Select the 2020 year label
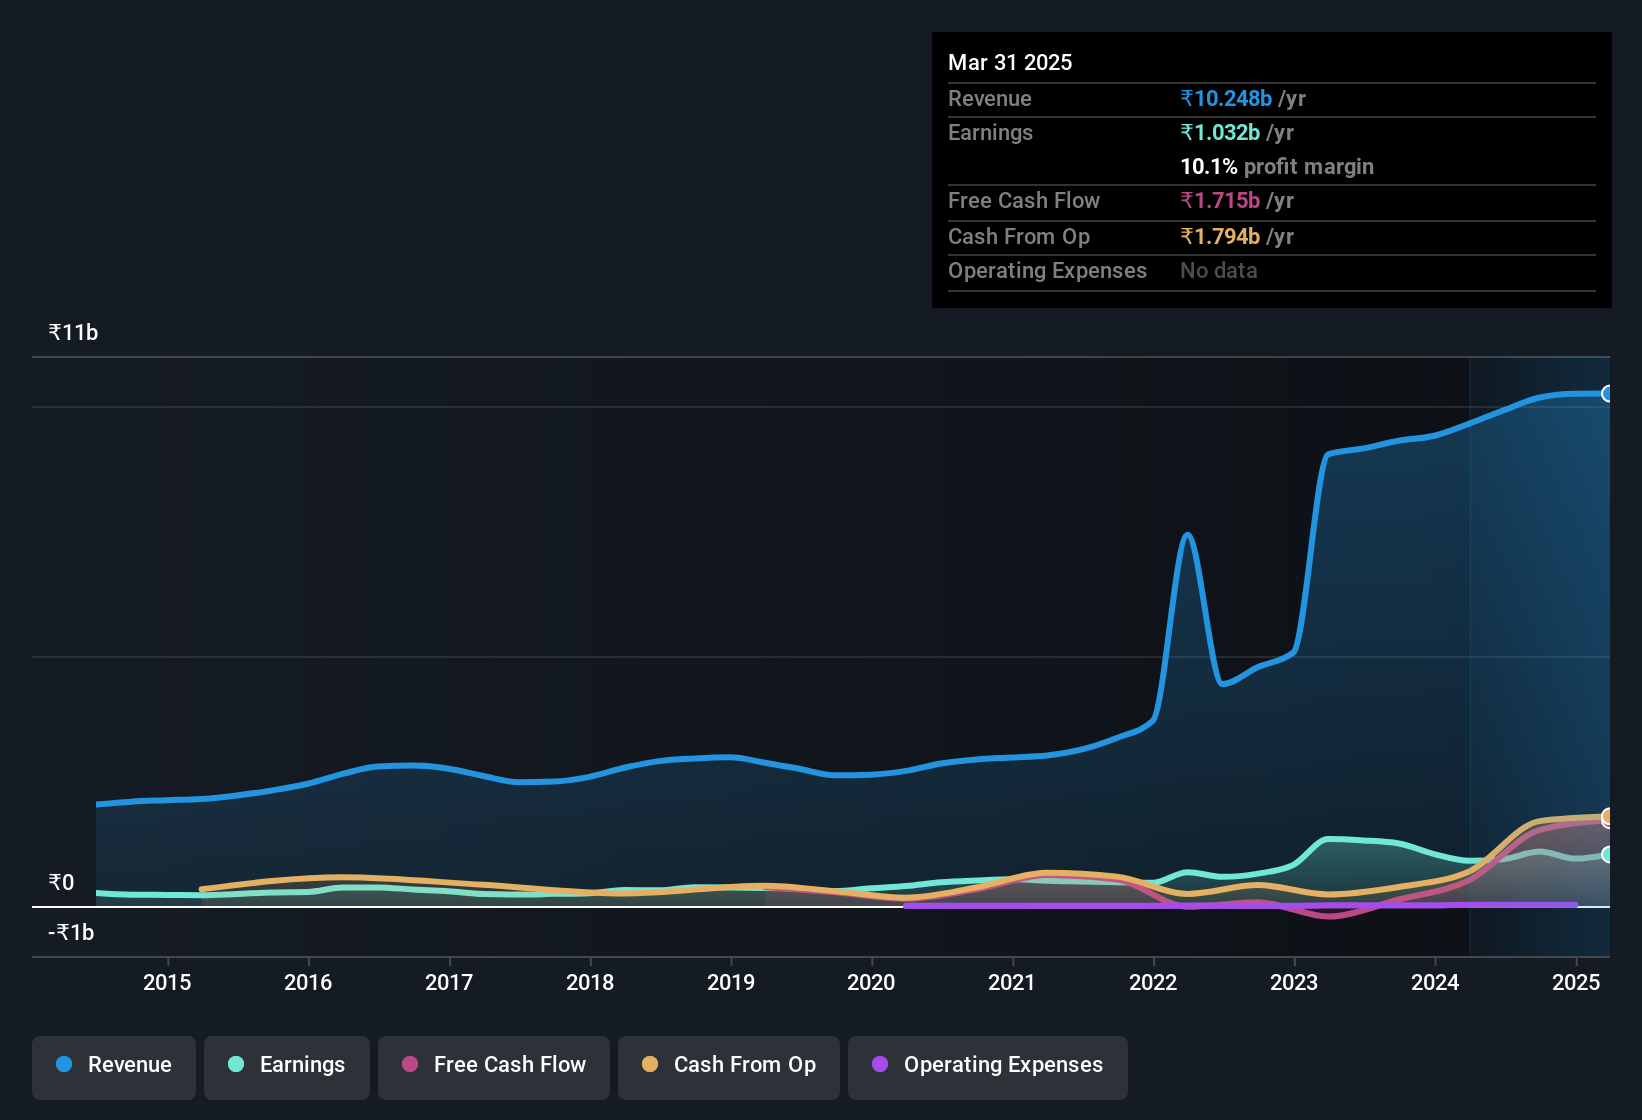The image size is (1642, 1120). click(x=871, y=983)
